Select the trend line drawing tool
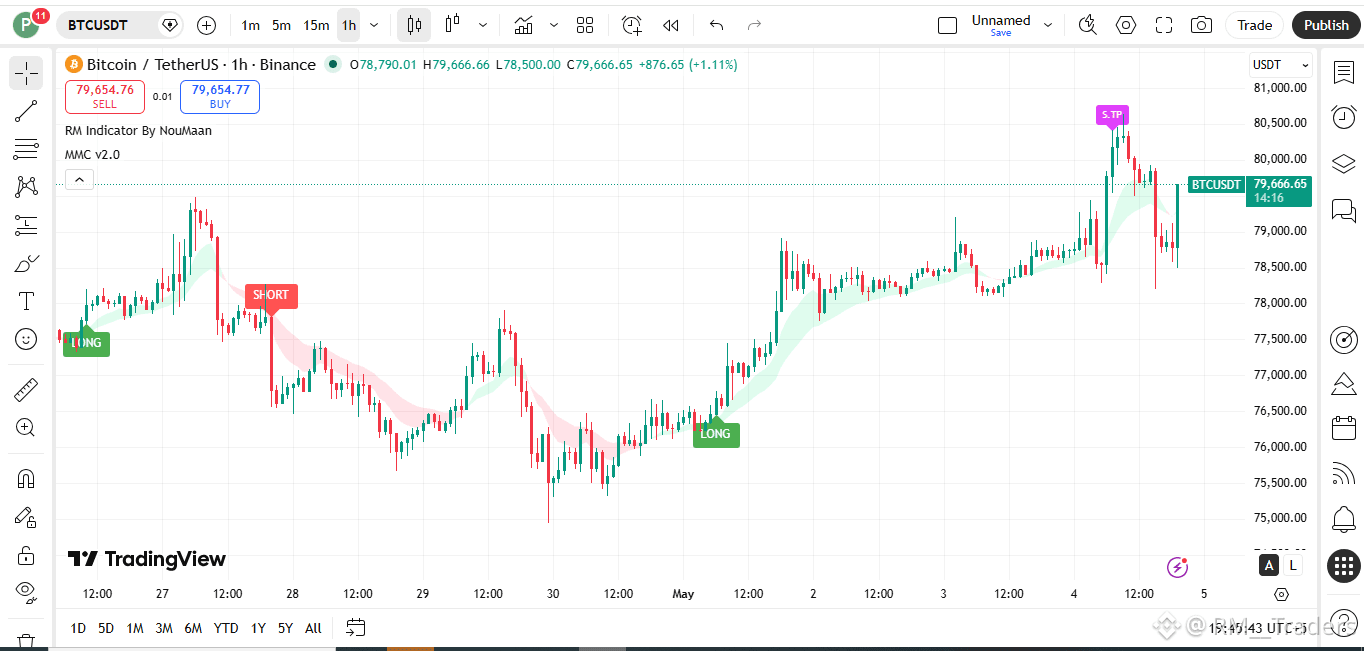The width and height of the screenshot is (1364, 651). [x=26, y=111]
